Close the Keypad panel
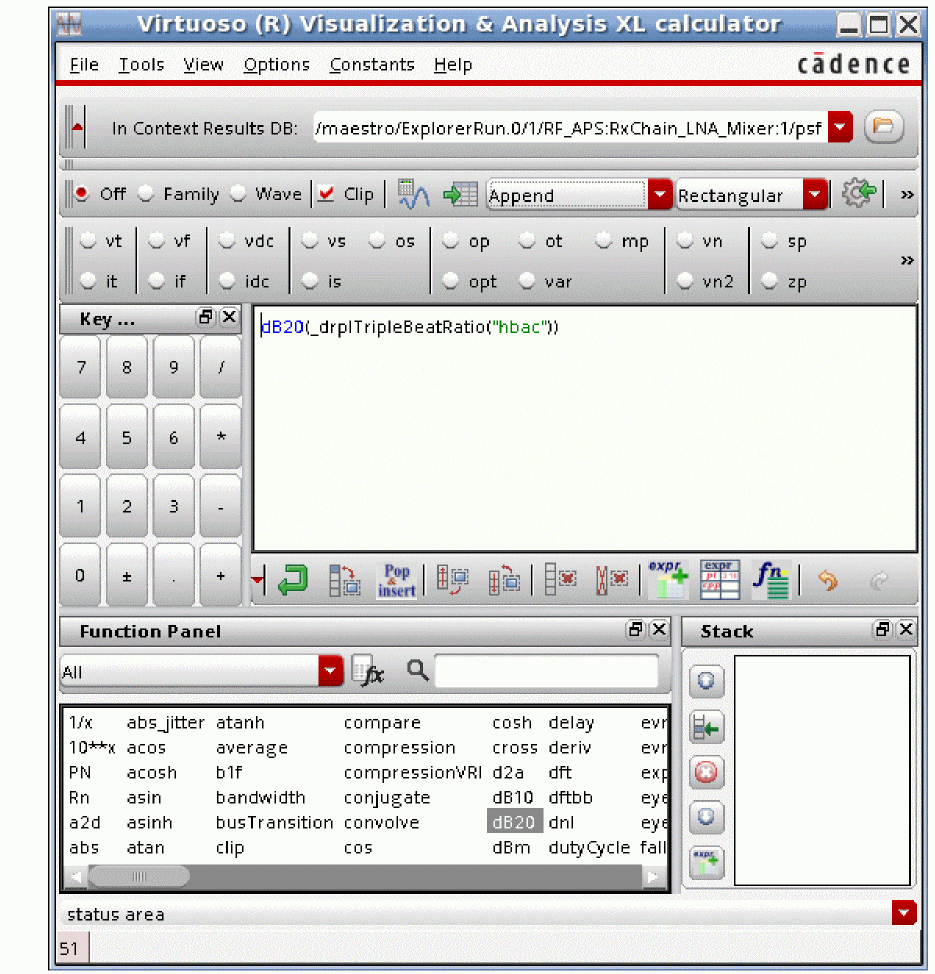The width and height of the screenshot is (935, 974). point(229,317)
